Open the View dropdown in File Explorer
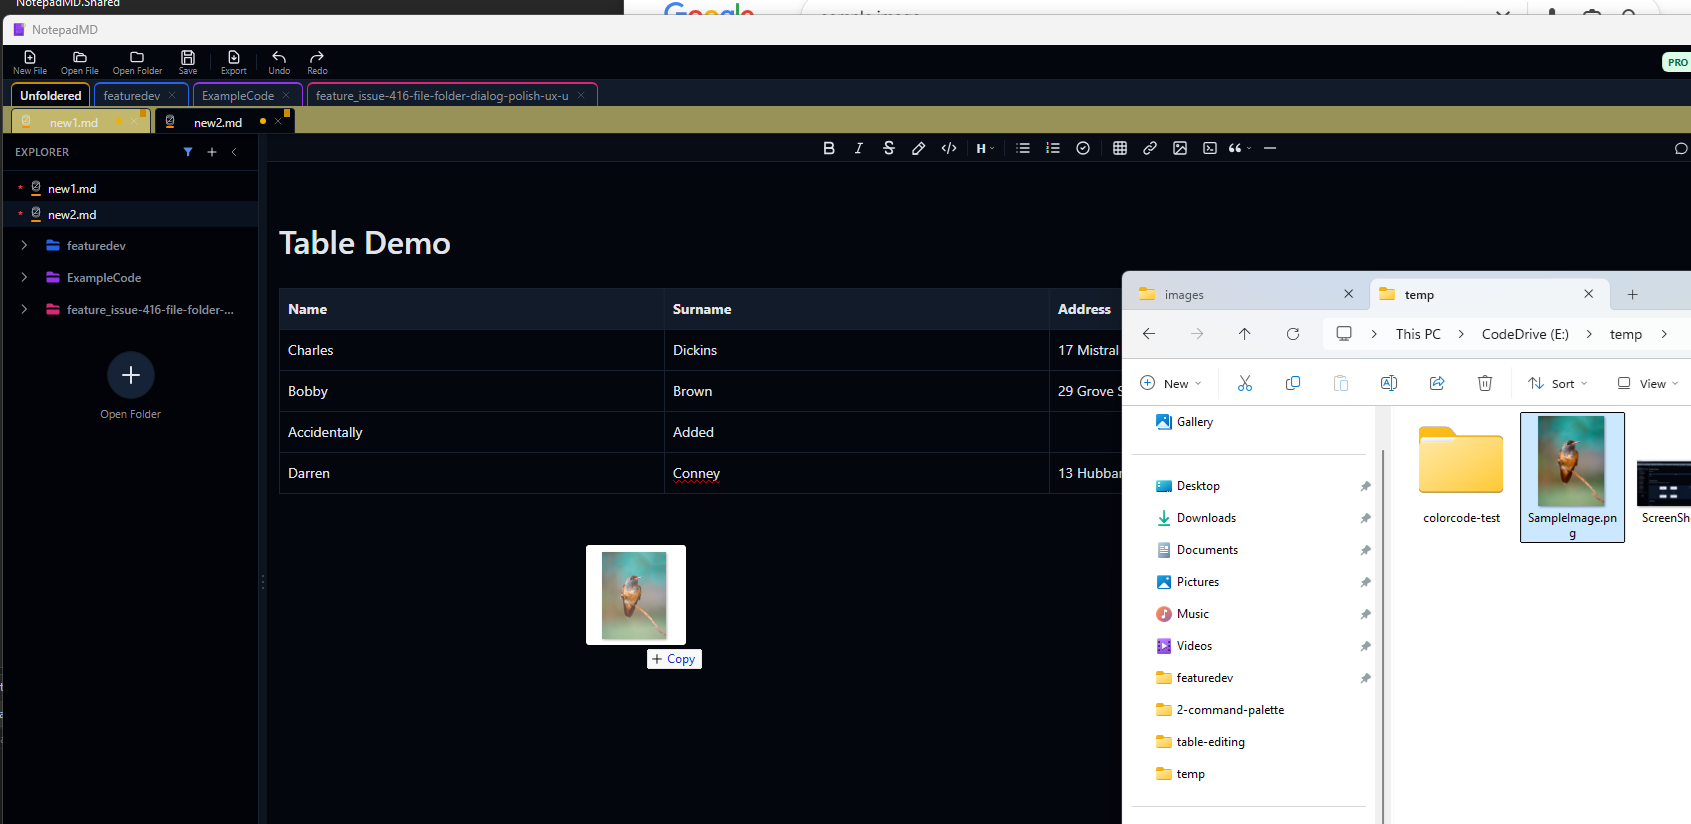Screen dimensions: 1691x824 coord(1648,383)
